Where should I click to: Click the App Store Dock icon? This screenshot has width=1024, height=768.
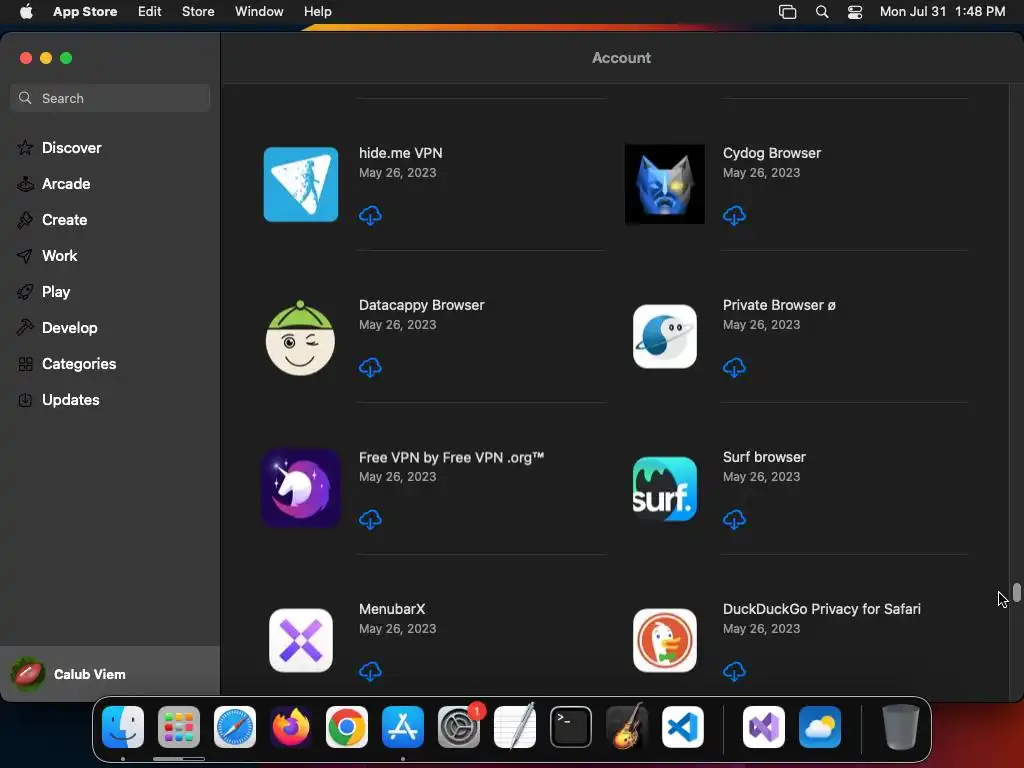[x=403, y=727]
